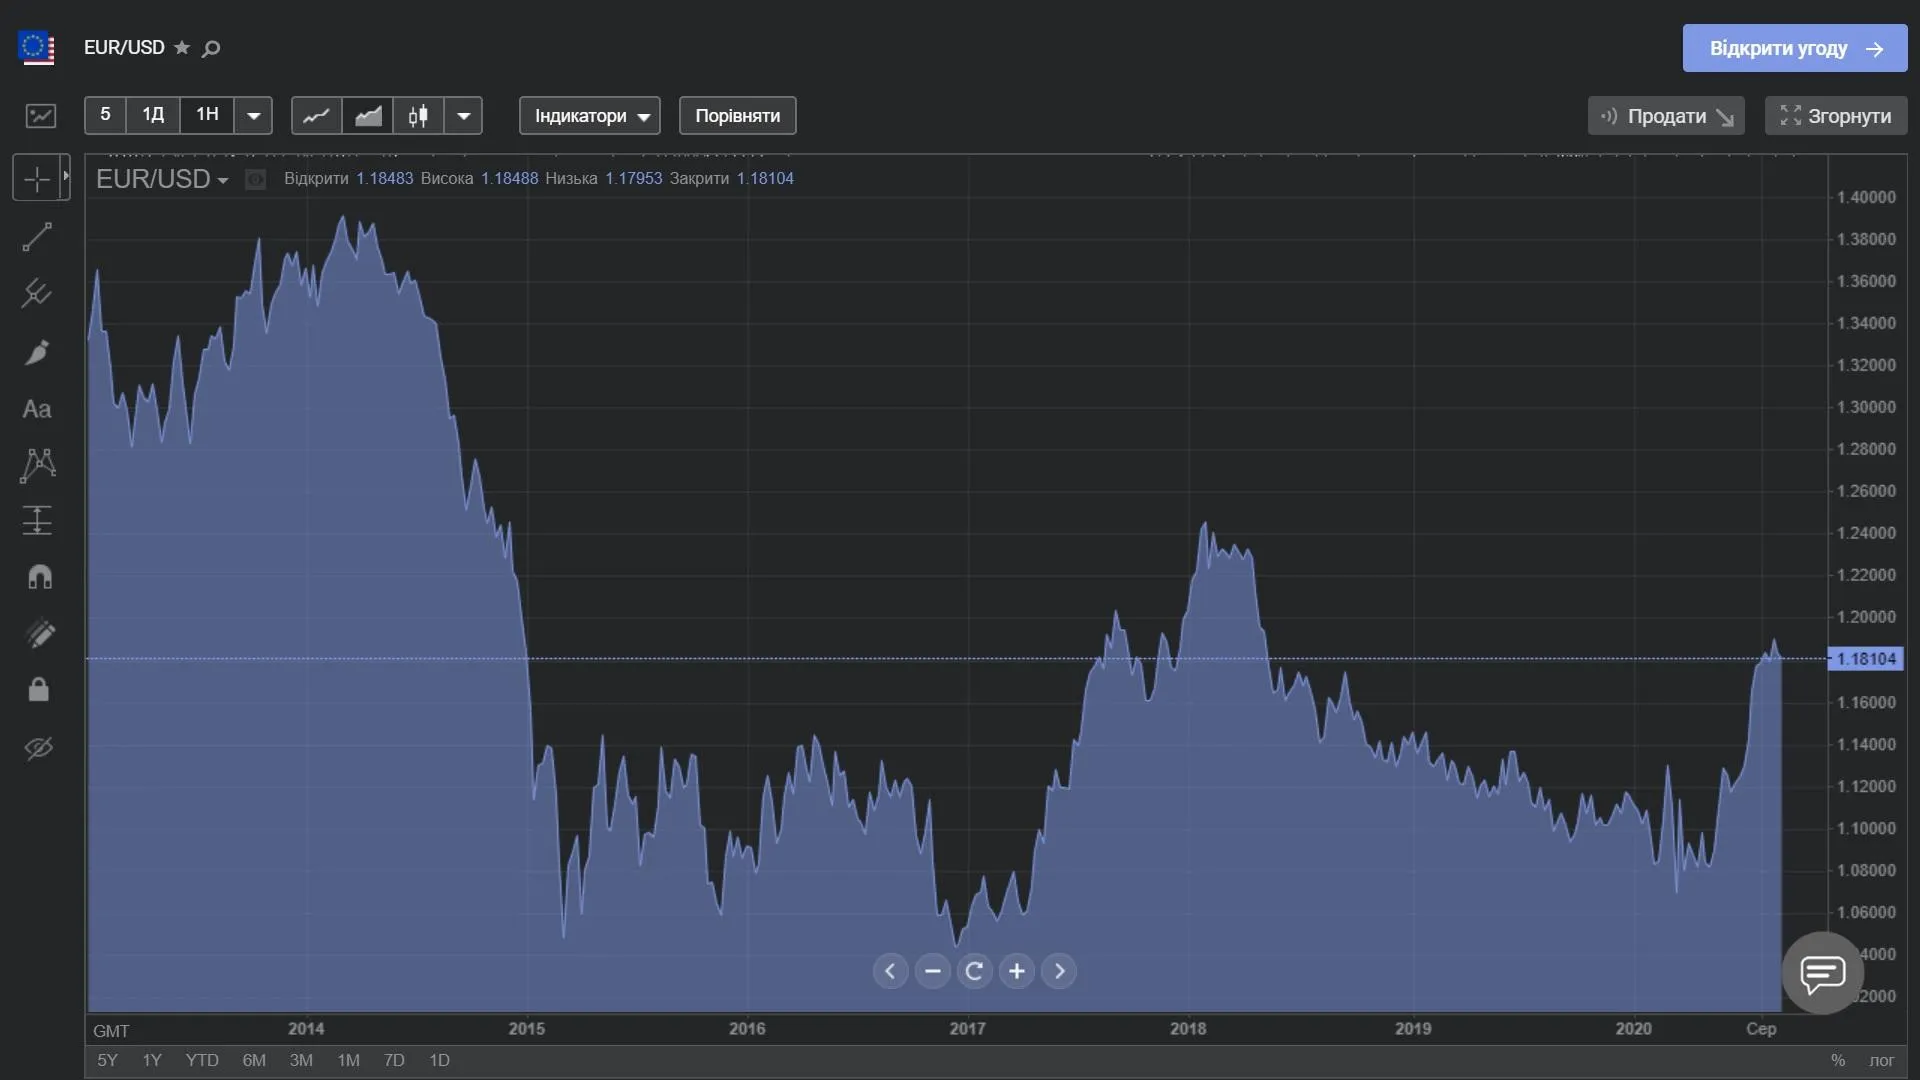Hide all drawings eye icon

click(39, 748)
